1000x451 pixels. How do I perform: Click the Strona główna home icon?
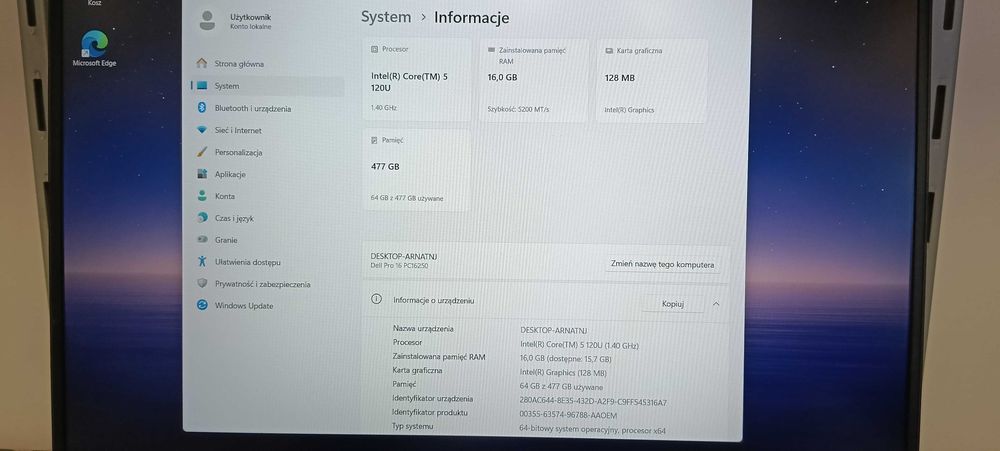(202, 63)
